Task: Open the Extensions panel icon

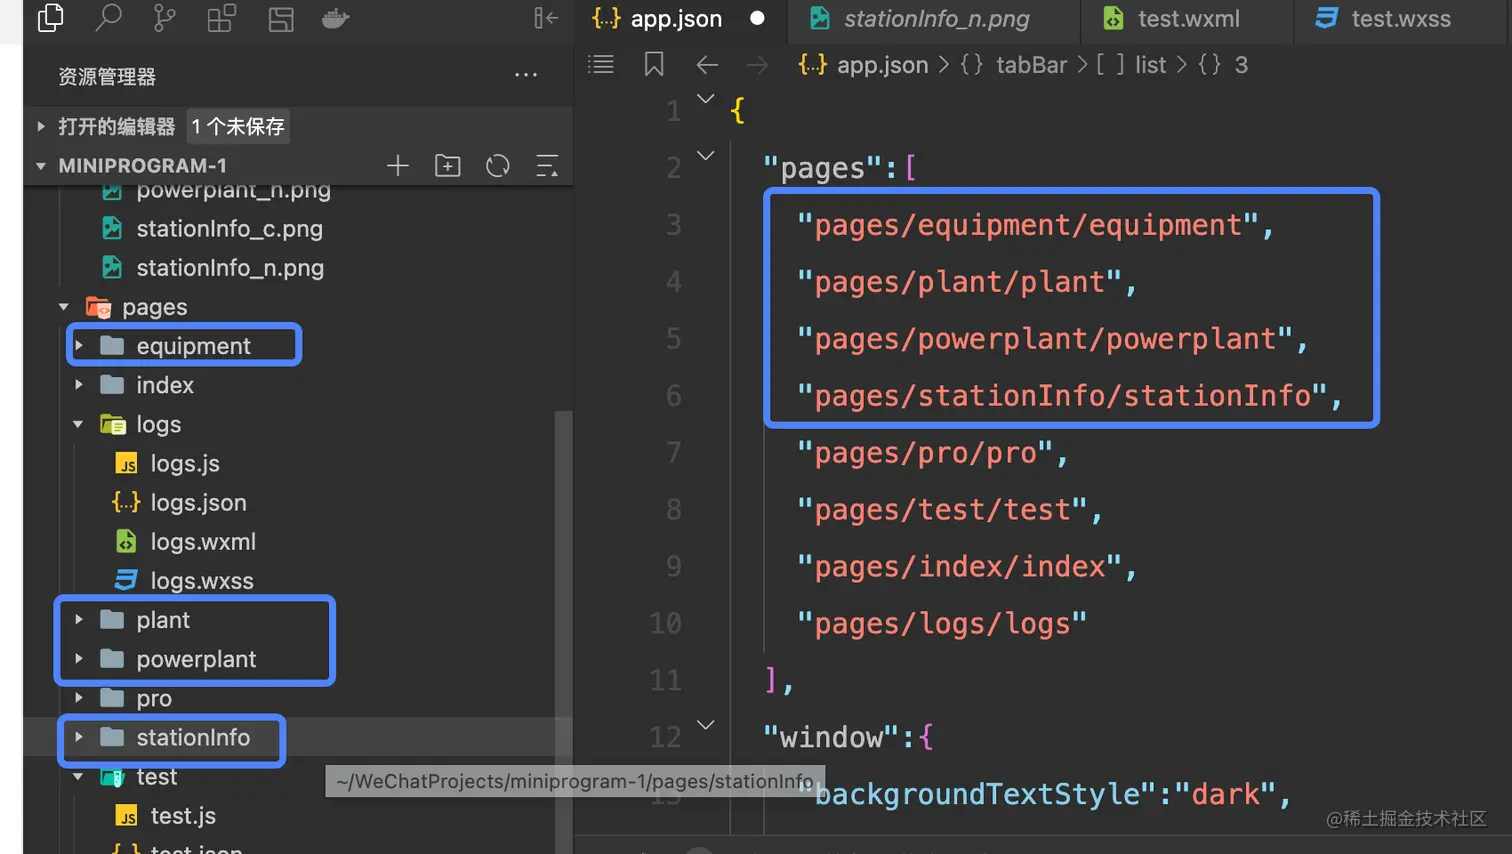Action: (222, 18)
